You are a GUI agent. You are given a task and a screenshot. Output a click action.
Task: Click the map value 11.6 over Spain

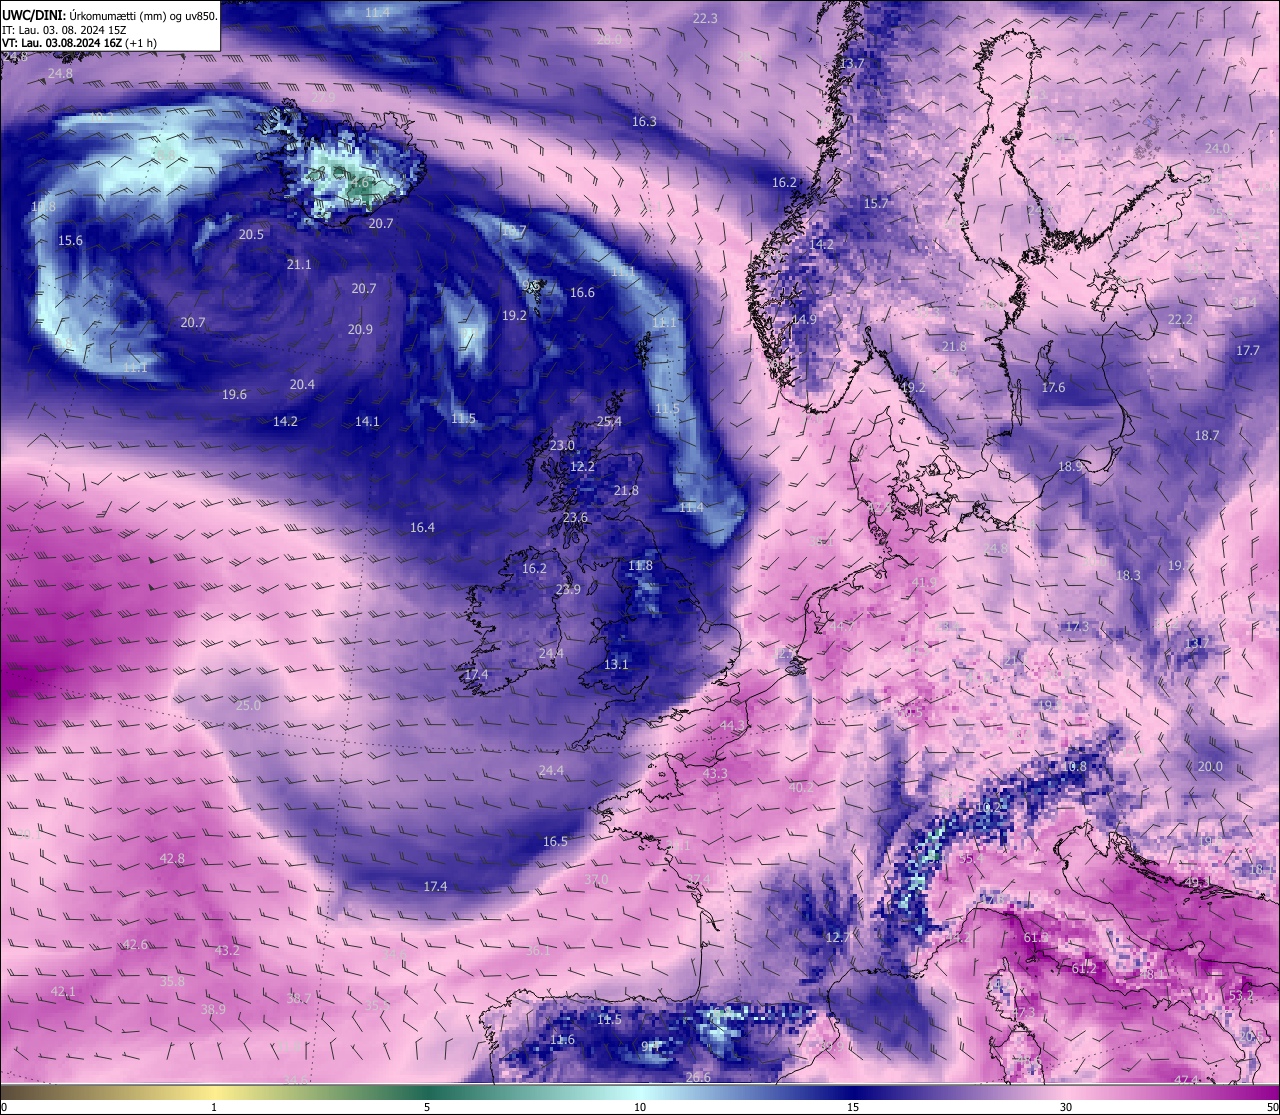[562, 1041]
